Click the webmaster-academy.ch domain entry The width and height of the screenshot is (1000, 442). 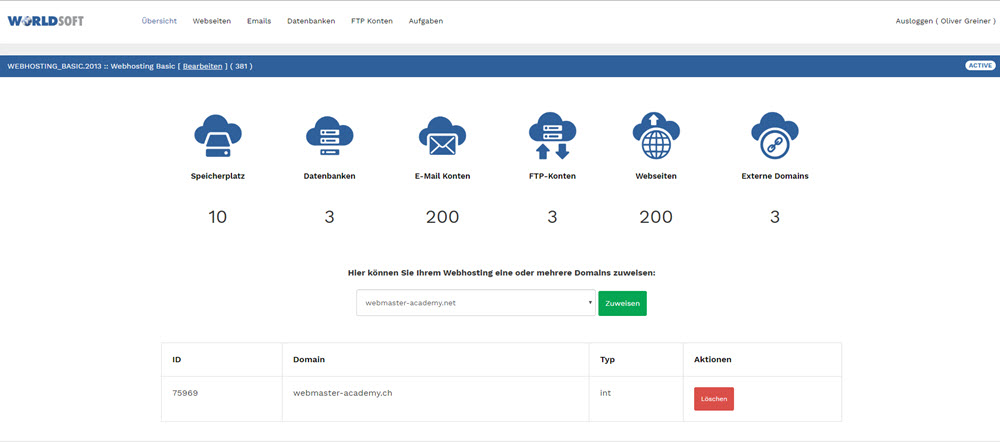342,393
